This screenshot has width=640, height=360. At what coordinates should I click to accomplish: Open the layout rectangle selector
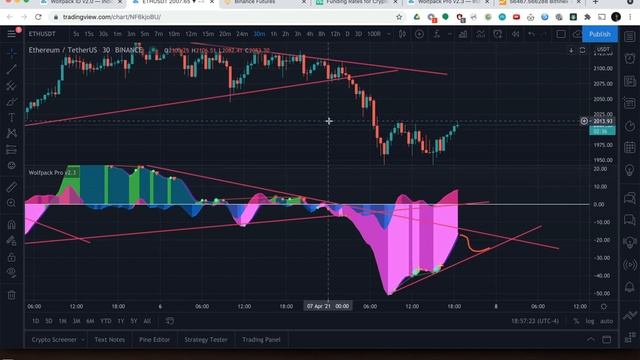(561, 34)
